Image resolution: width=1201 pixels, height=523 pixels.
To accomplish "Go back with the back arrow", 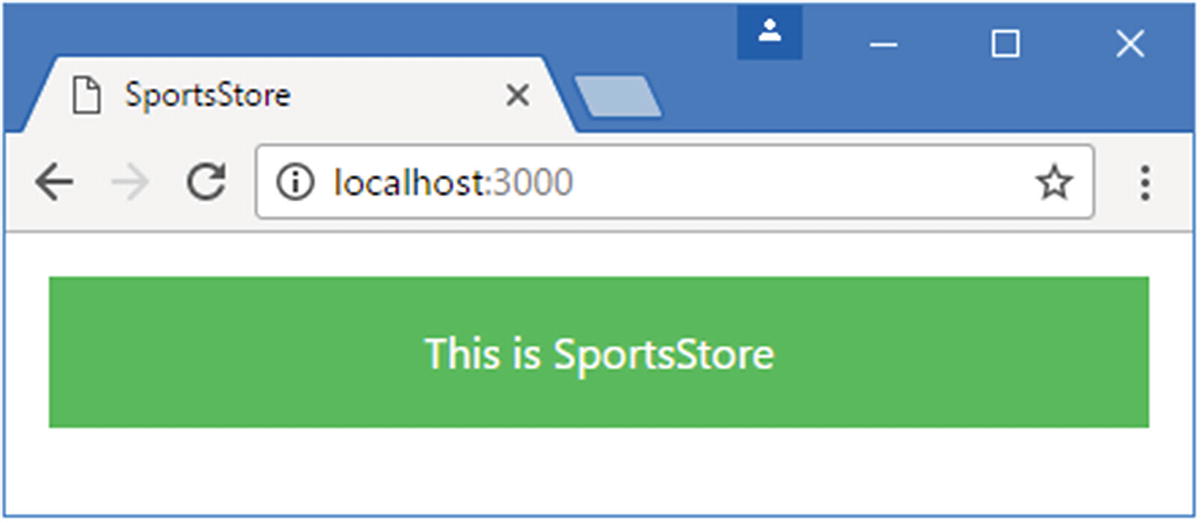I will click(x=54, y=183).
